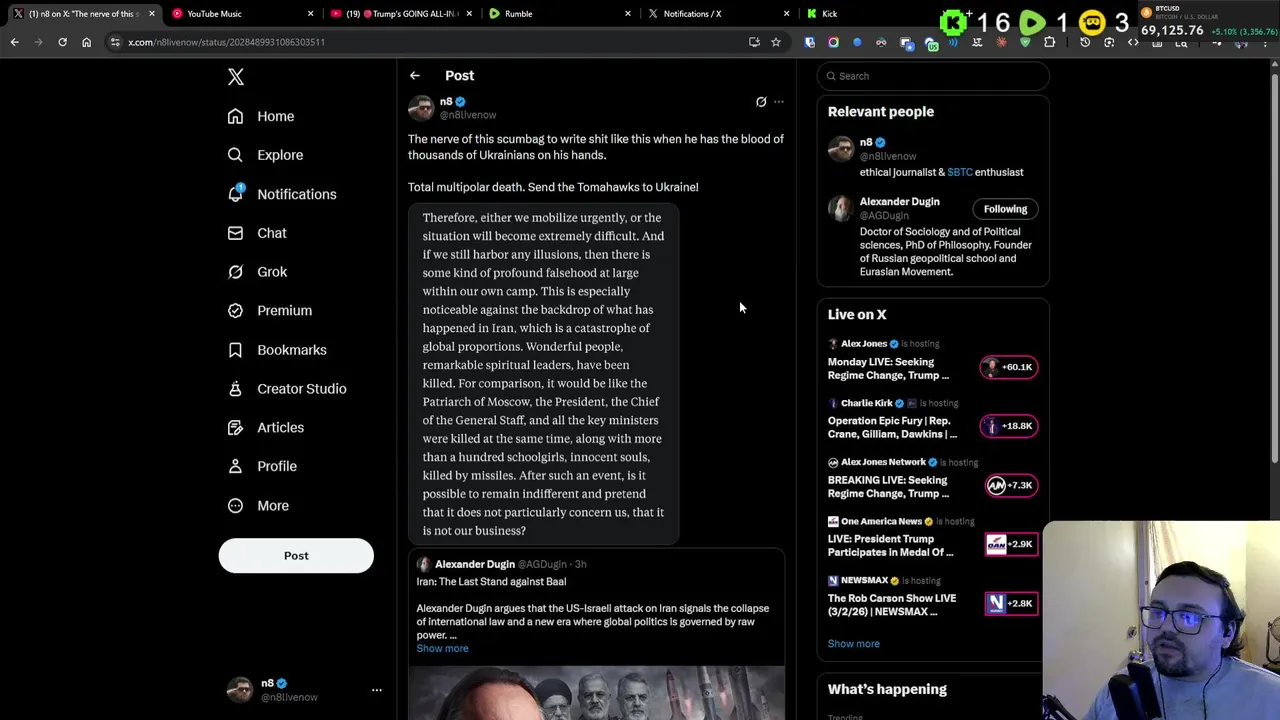
Task: Open Explore page from sidebar
Action: 265,155
